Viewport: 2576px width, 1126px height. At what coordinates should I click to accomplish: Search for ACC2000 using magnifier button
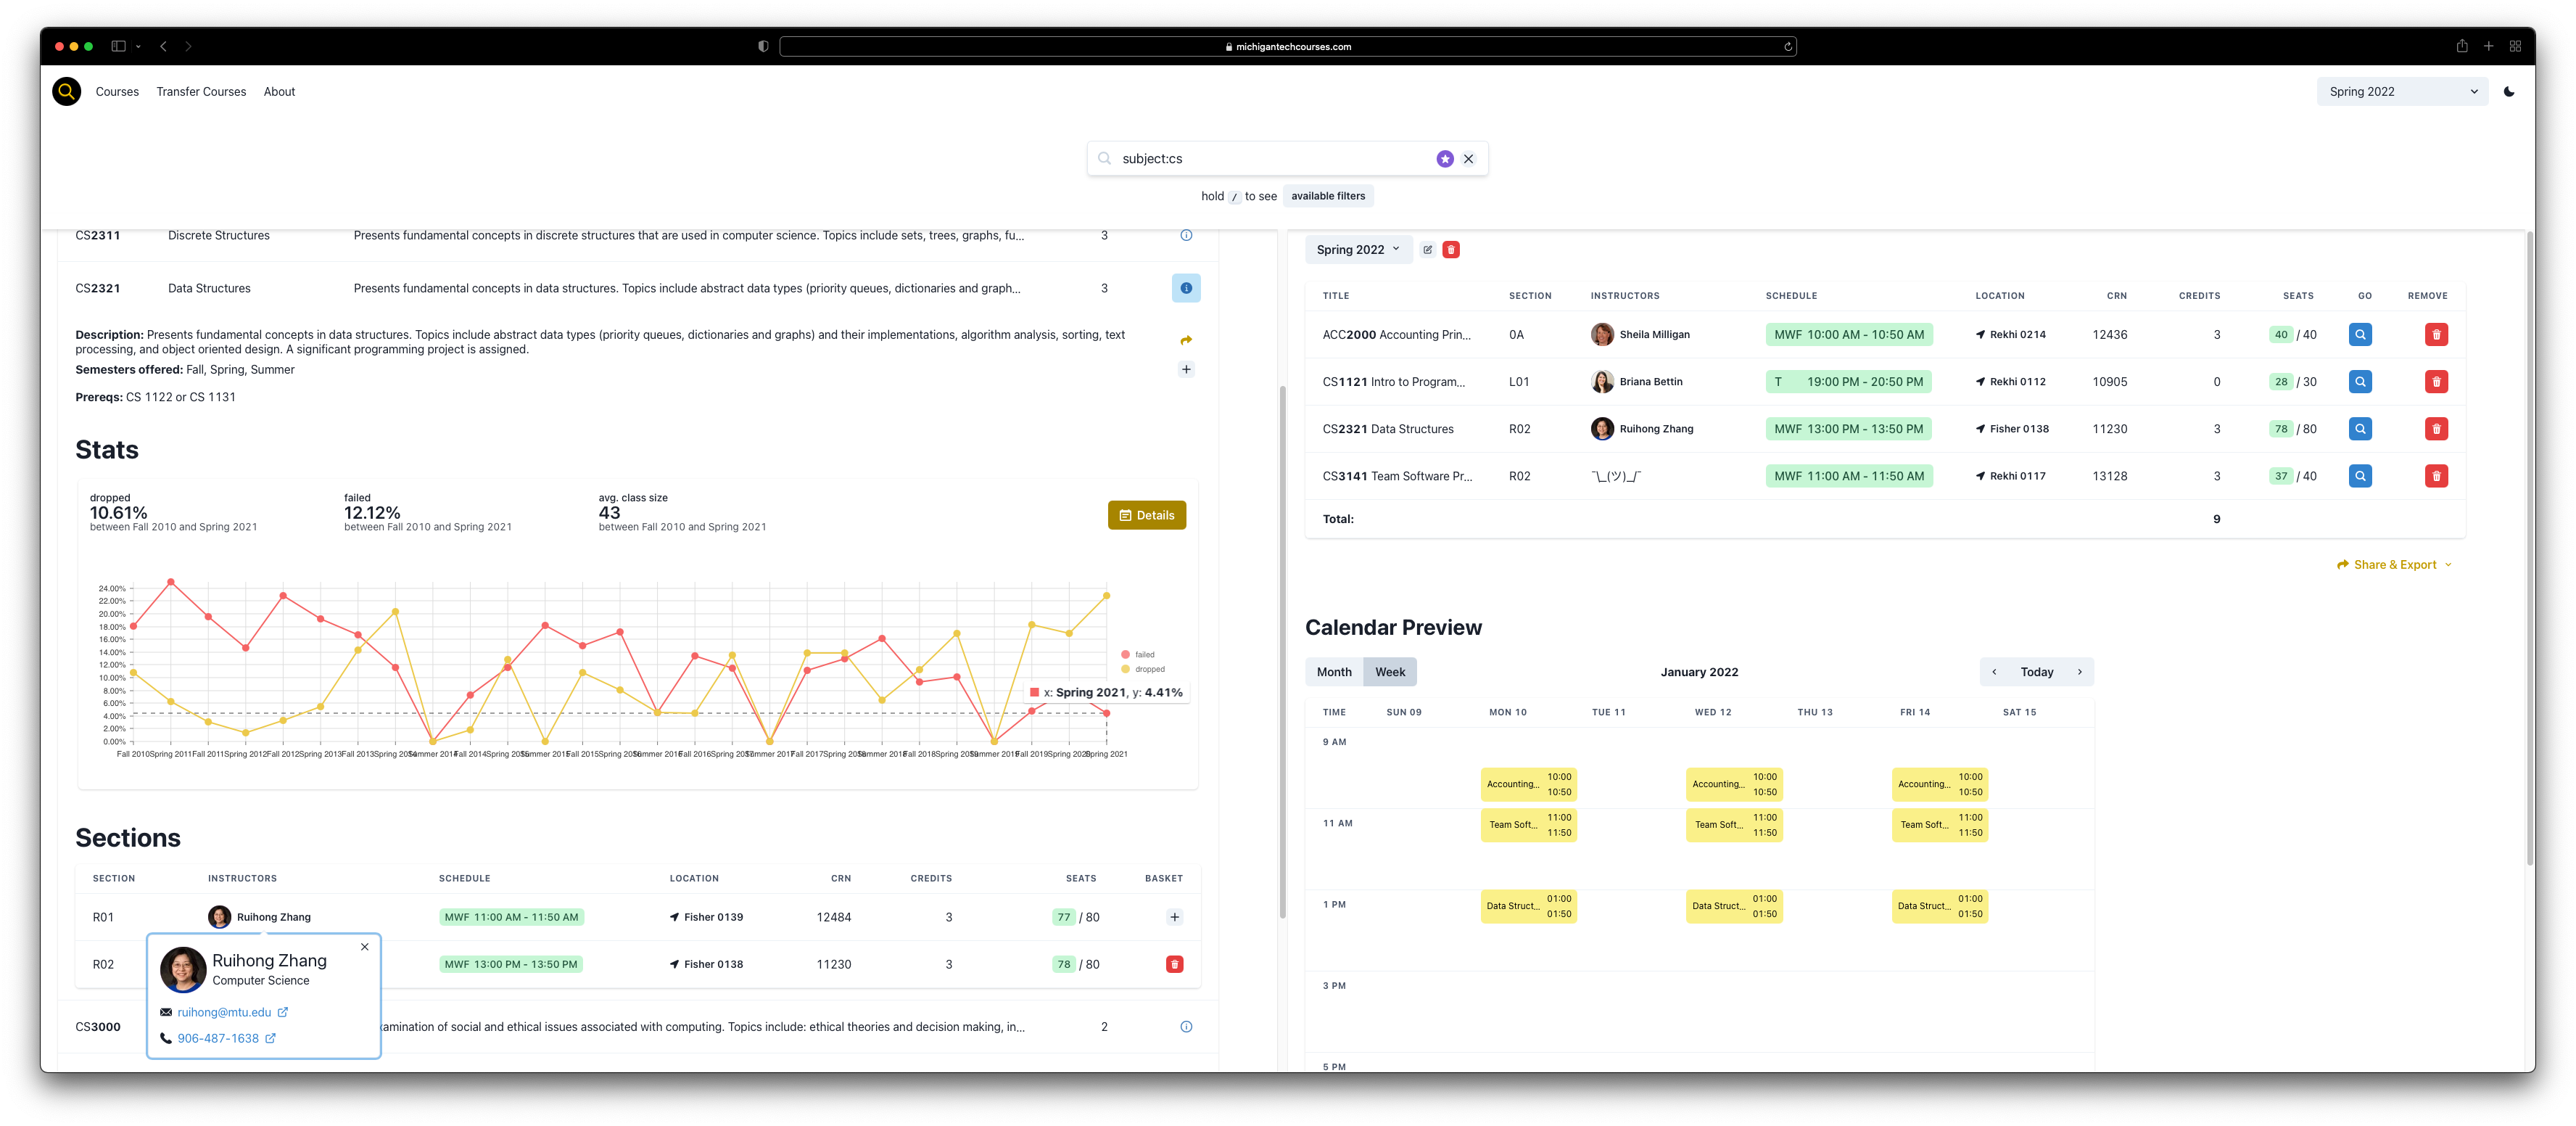pyautogui.click(x=2360, y=335)
